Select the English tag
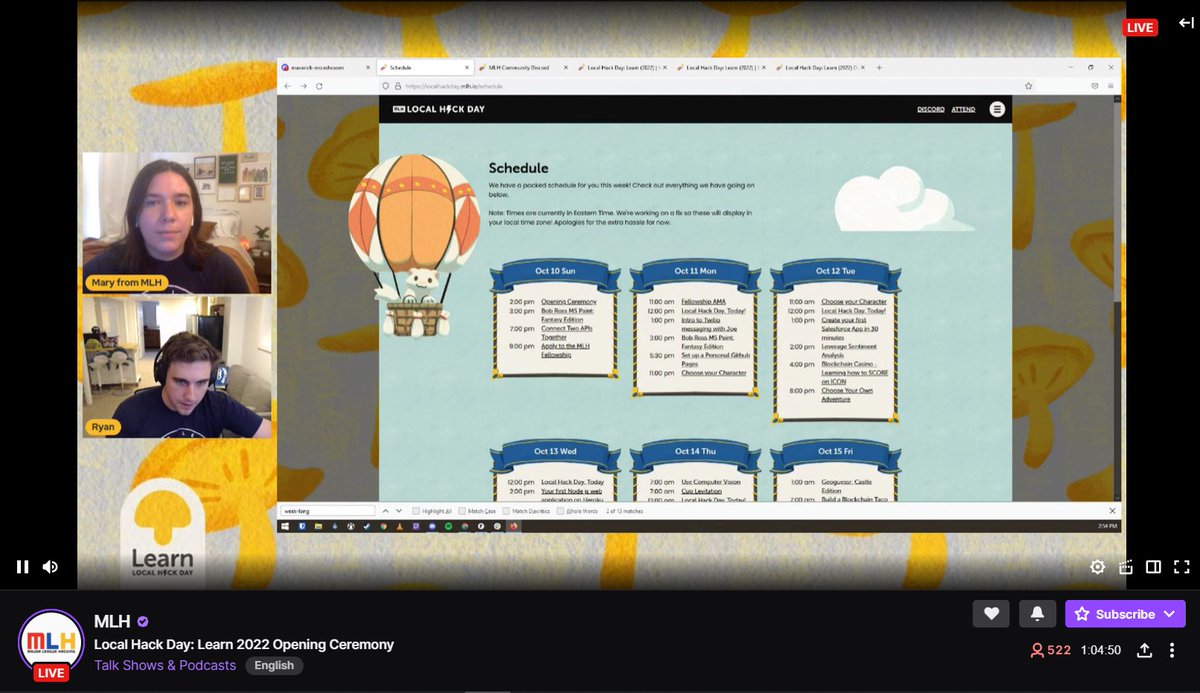This screenshot has width=1200, height=693. point(274,665)
